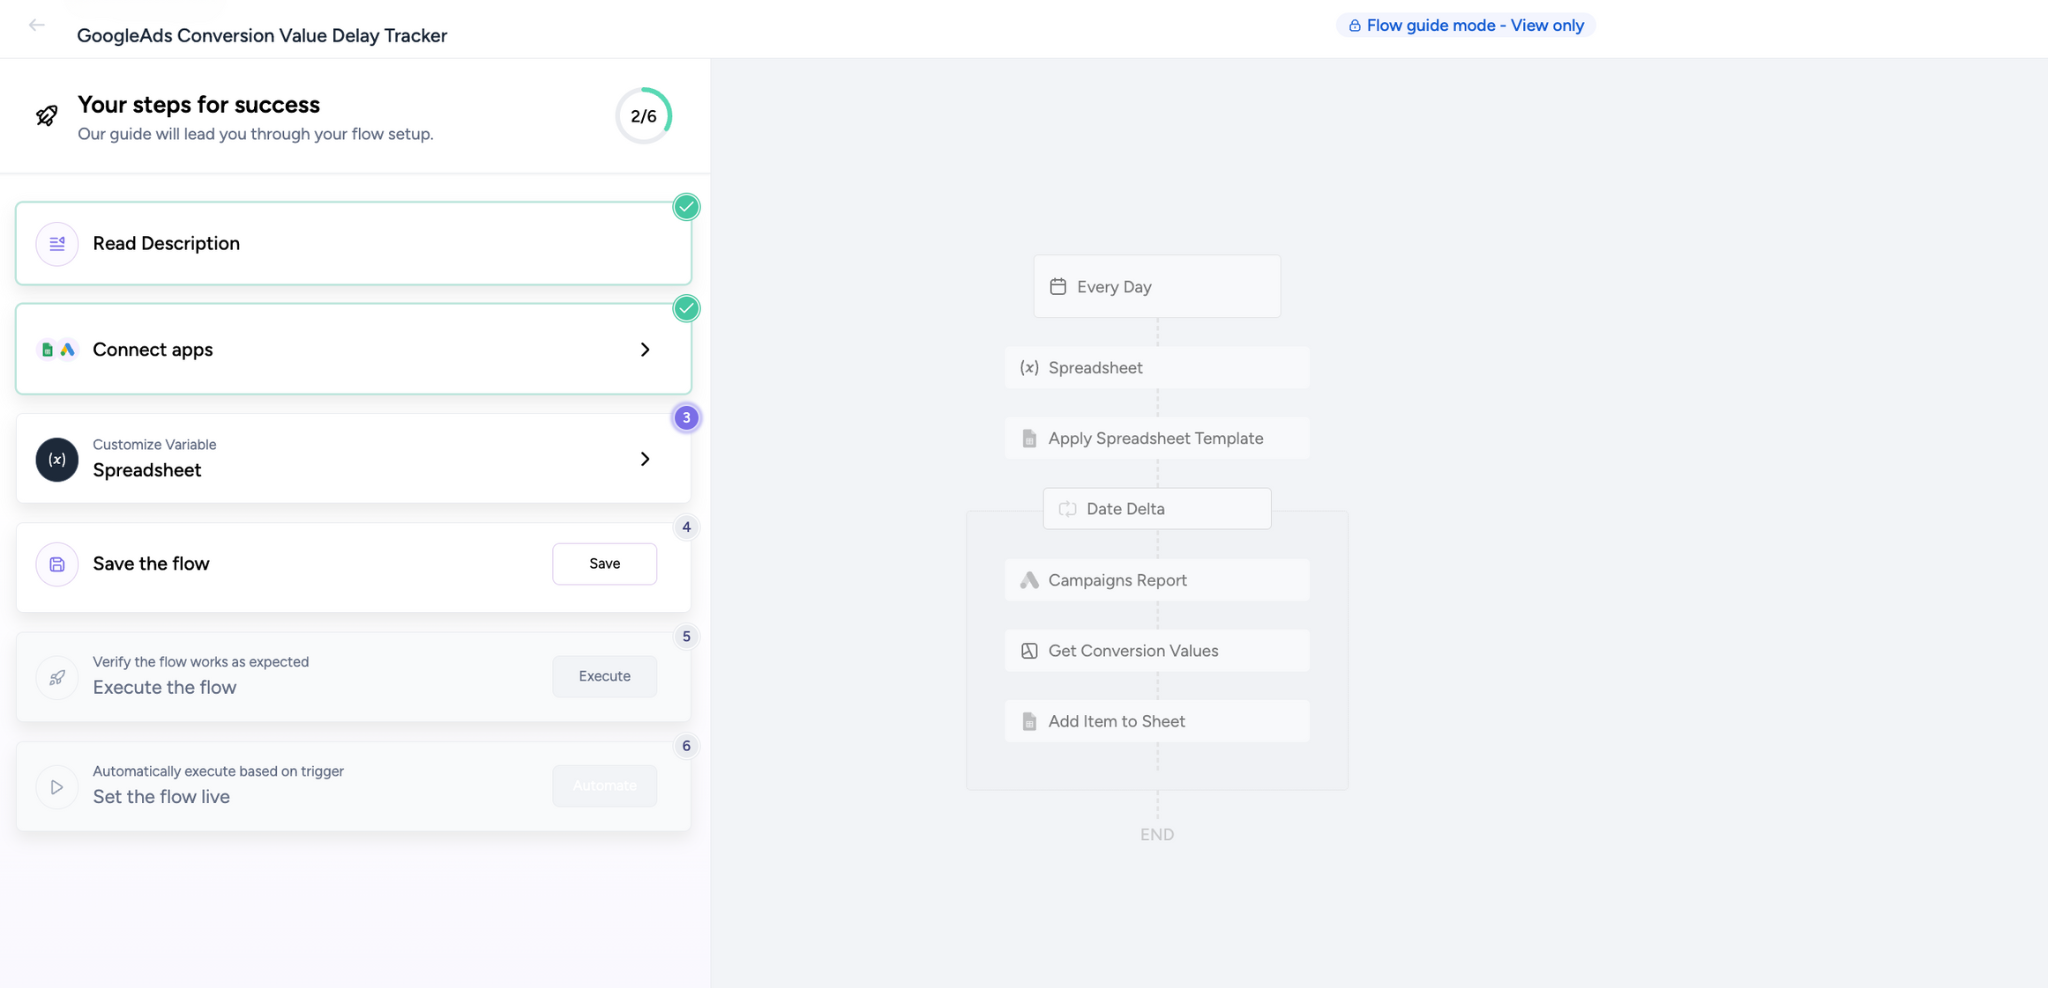This screenshot has height=988, width=2048.
Task: Click the flow title GoogleAds Conversion Value Delay Tracker
Action: point(262,36)
